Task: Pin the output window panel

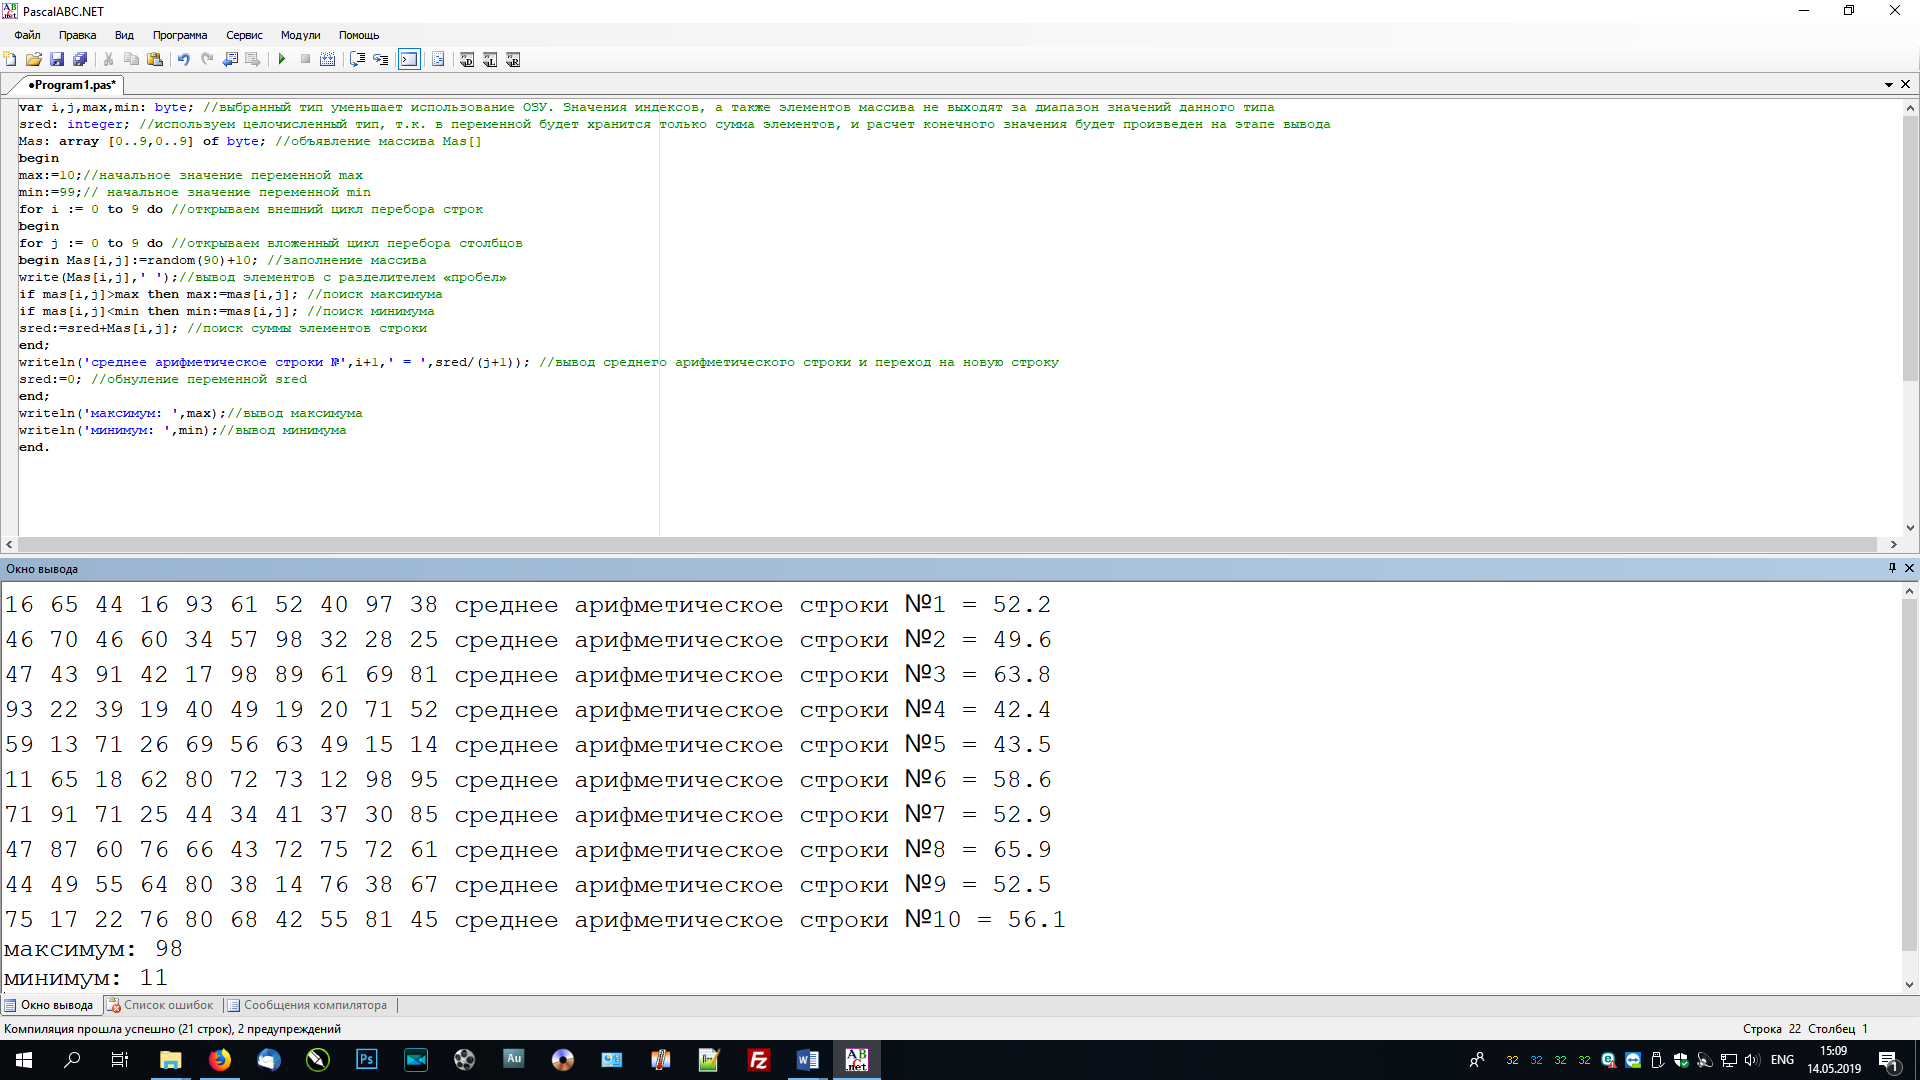Action: [1892, 568]
